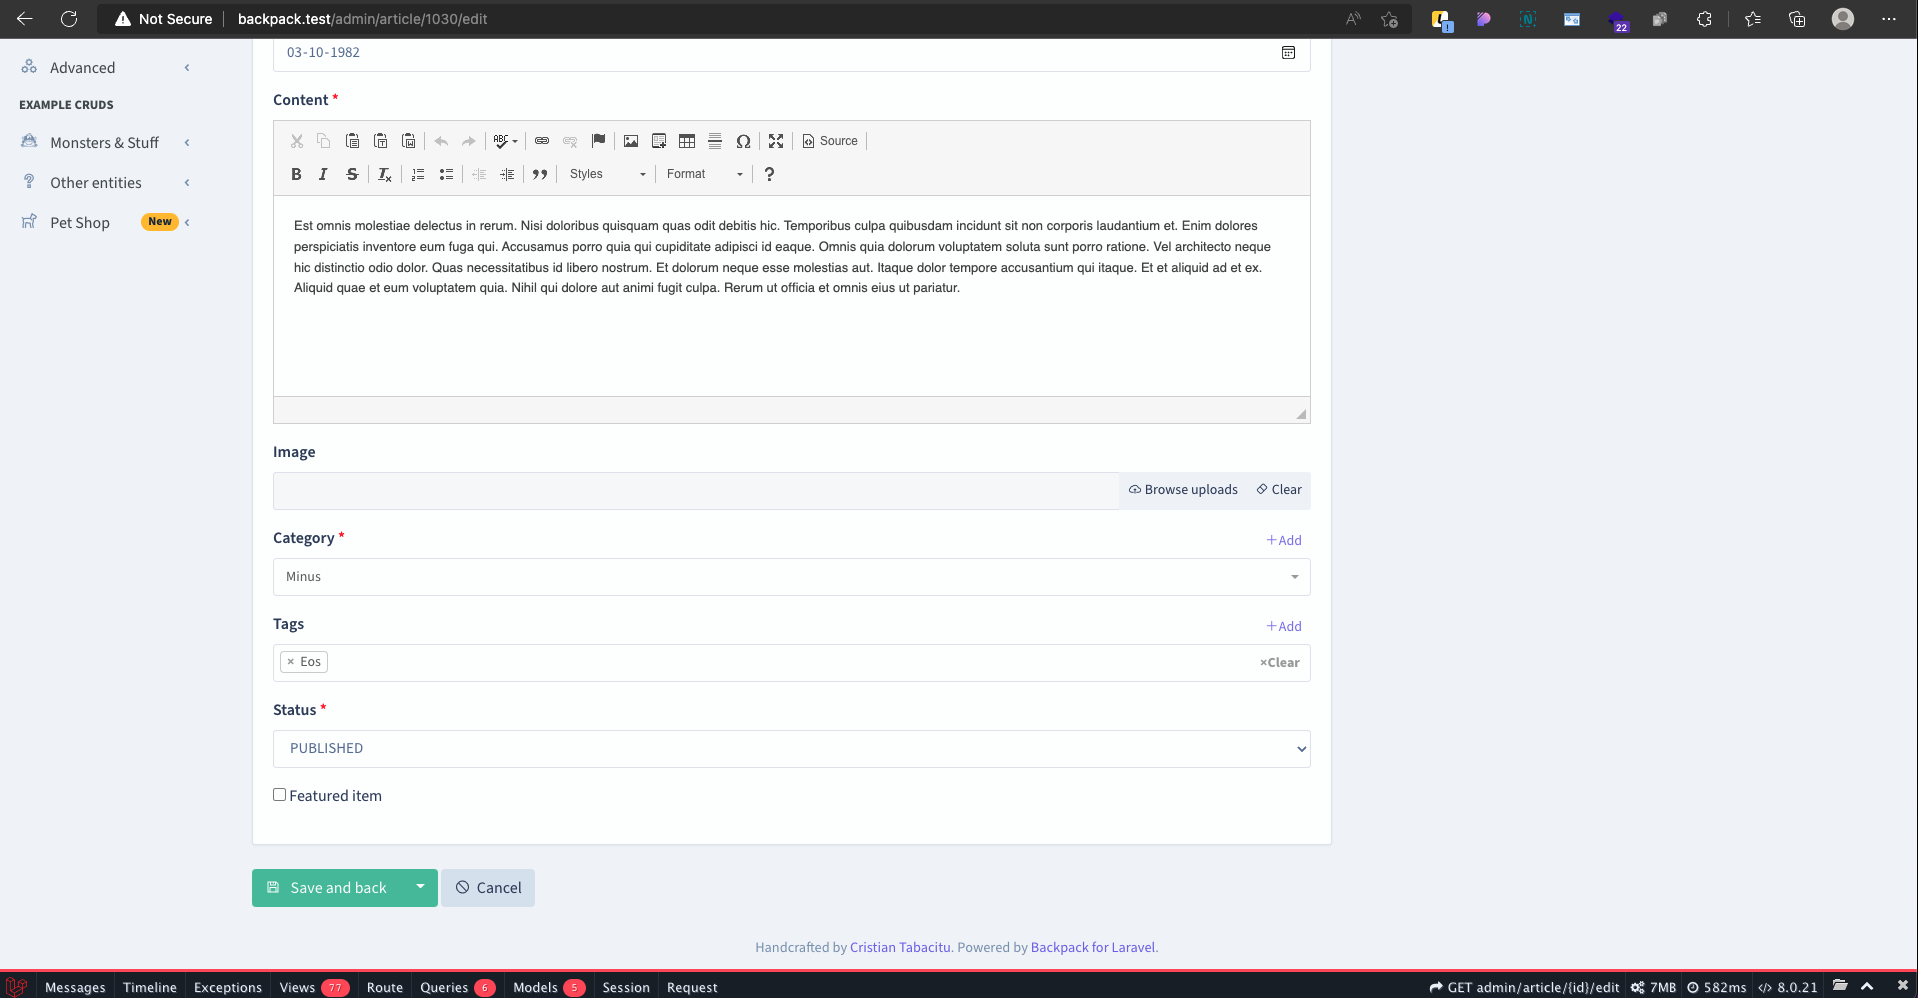Insert an image in the Content editor
Viewport: 1918px width, 998px height.
pos(630,141)
